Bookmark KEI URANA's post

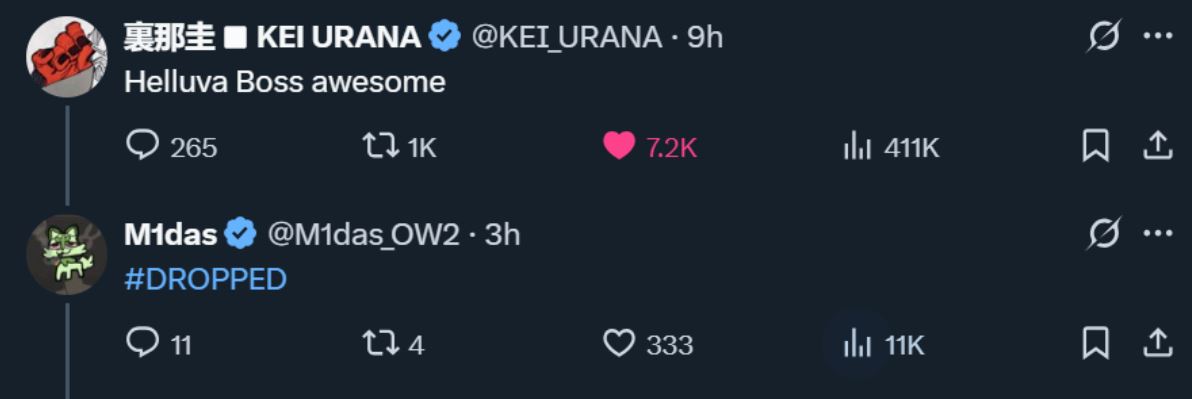point(1095,146)
